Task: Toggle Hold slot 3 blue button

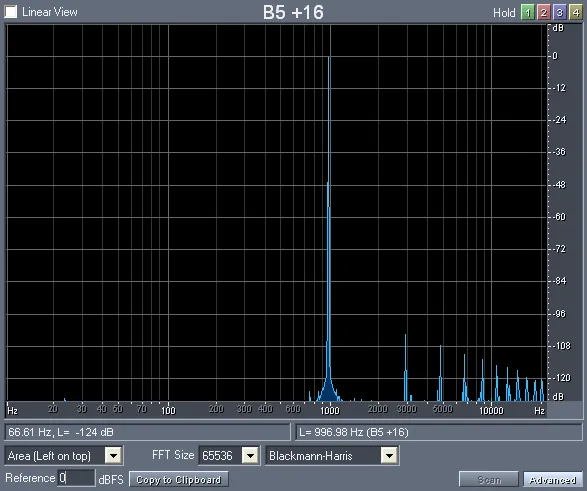Action: tap(559, 13)
